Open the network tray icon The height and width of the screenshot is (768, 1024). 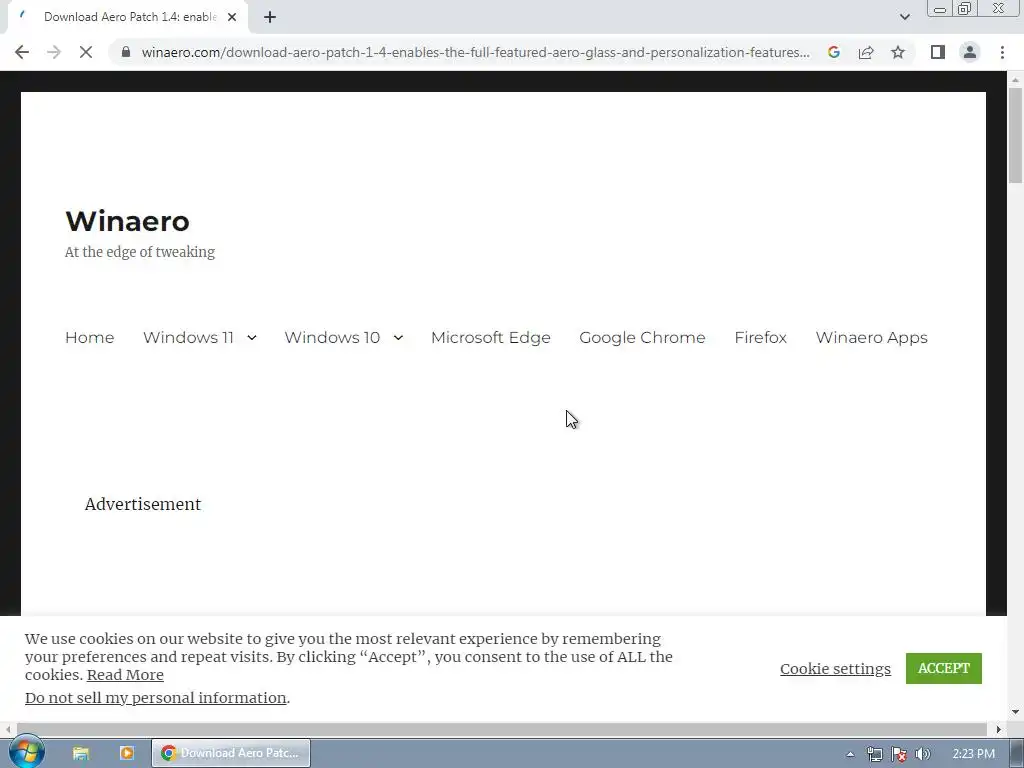click(x=874, y=754)
